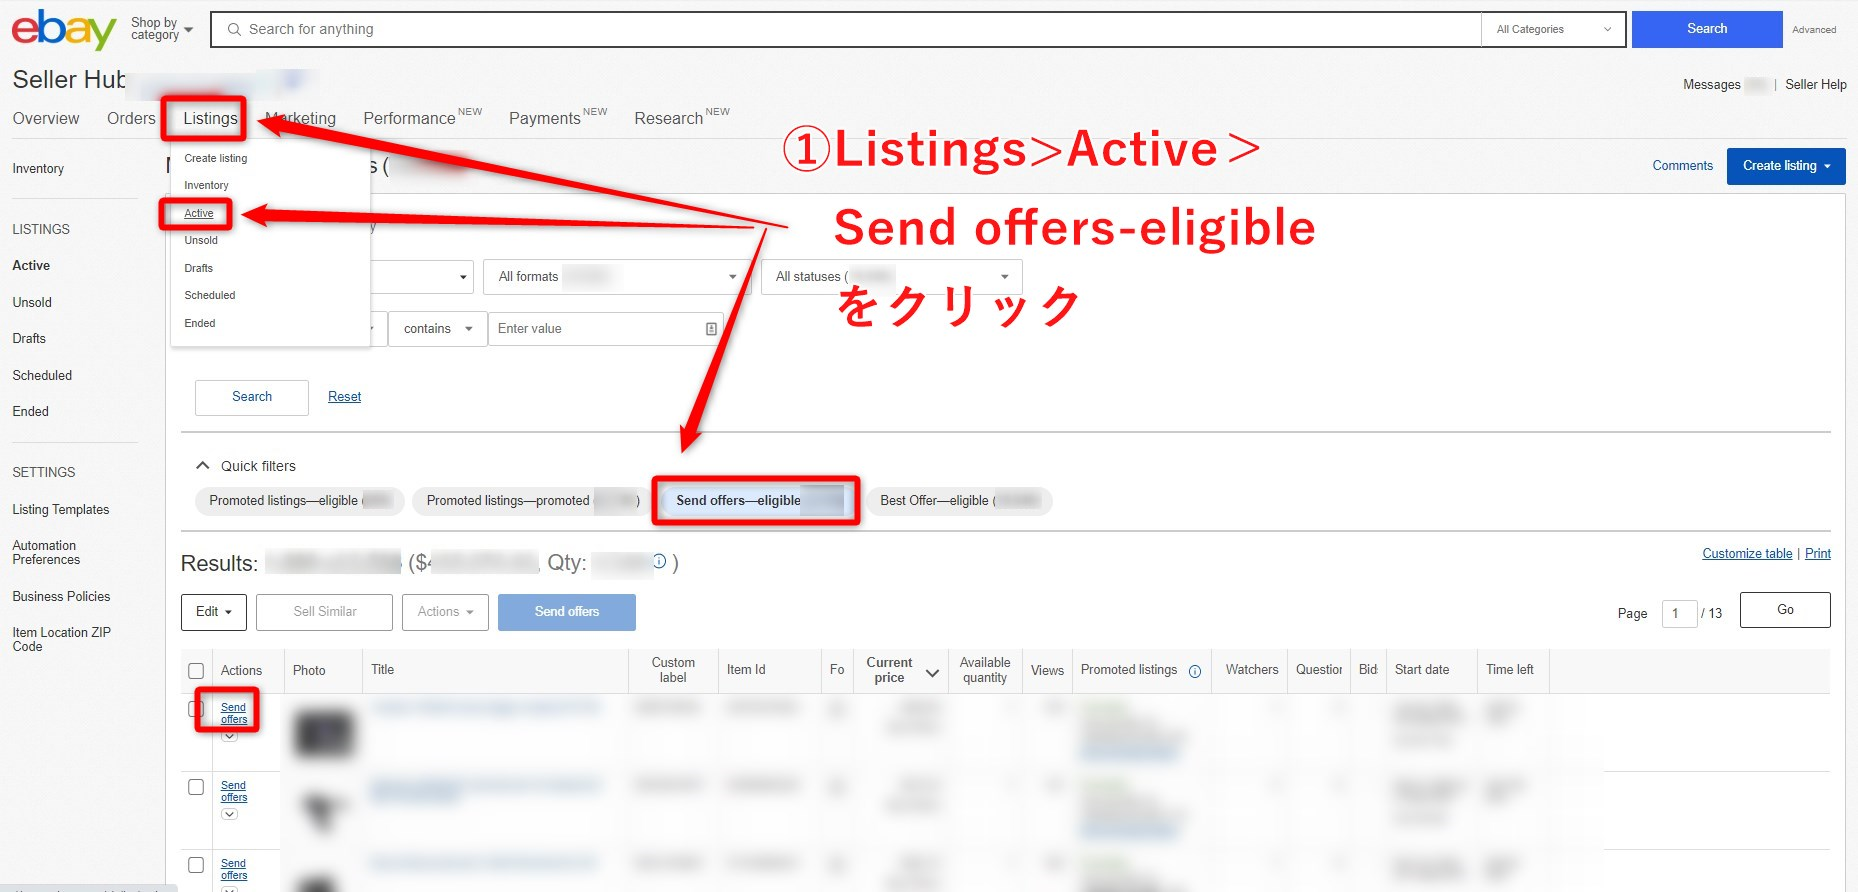Open All formats dropdown
The height and width of the screenshot is (892, 1858).
(616, 277)
